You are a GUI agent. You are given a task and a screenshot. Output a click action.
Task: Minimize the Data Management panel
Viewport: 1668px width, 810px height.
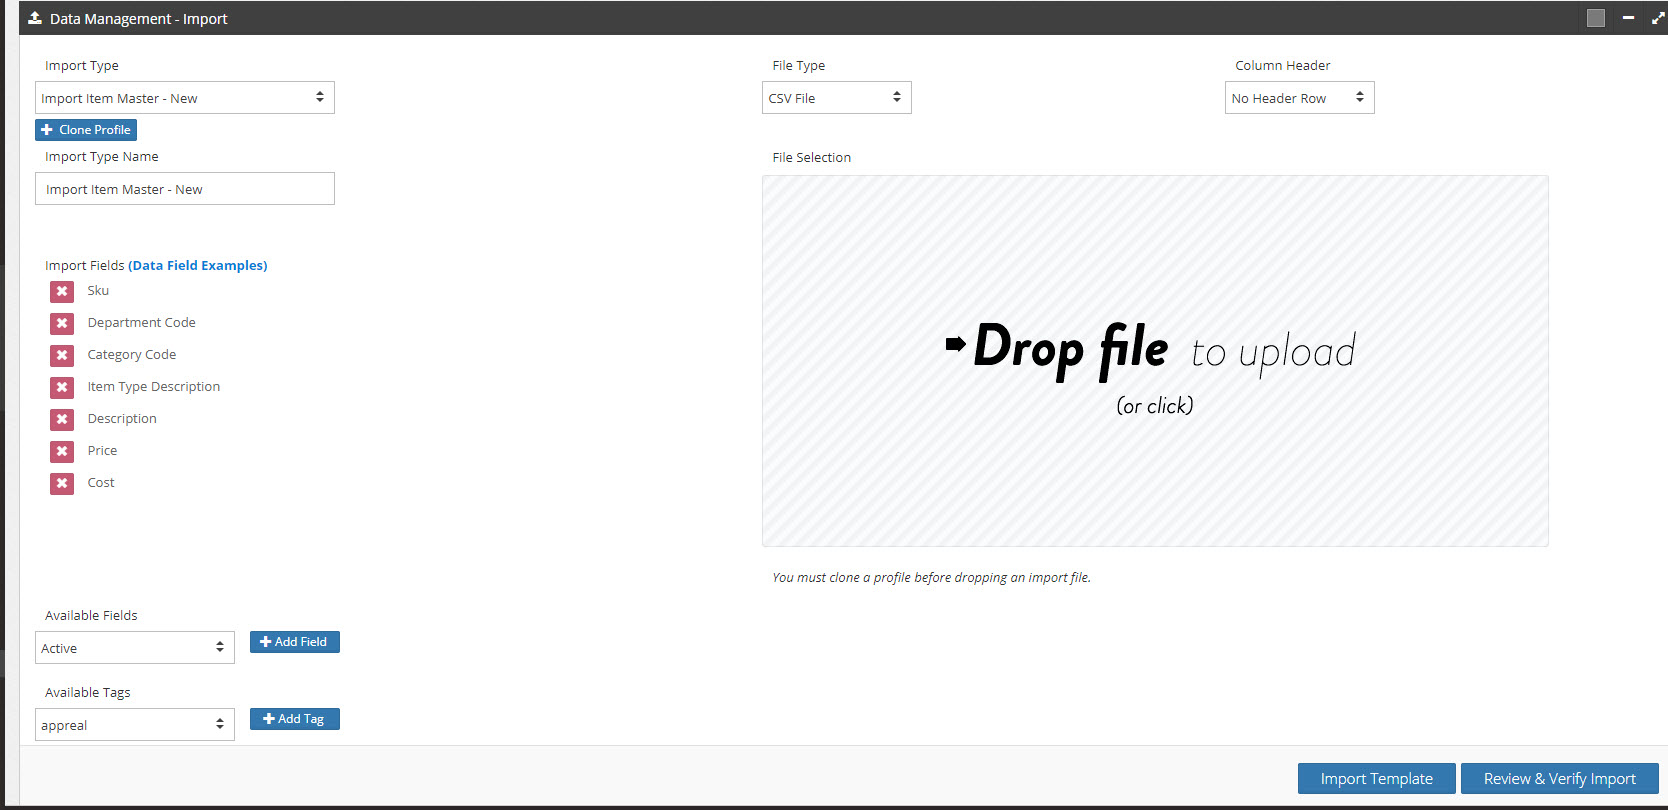tap(1628, 18)
